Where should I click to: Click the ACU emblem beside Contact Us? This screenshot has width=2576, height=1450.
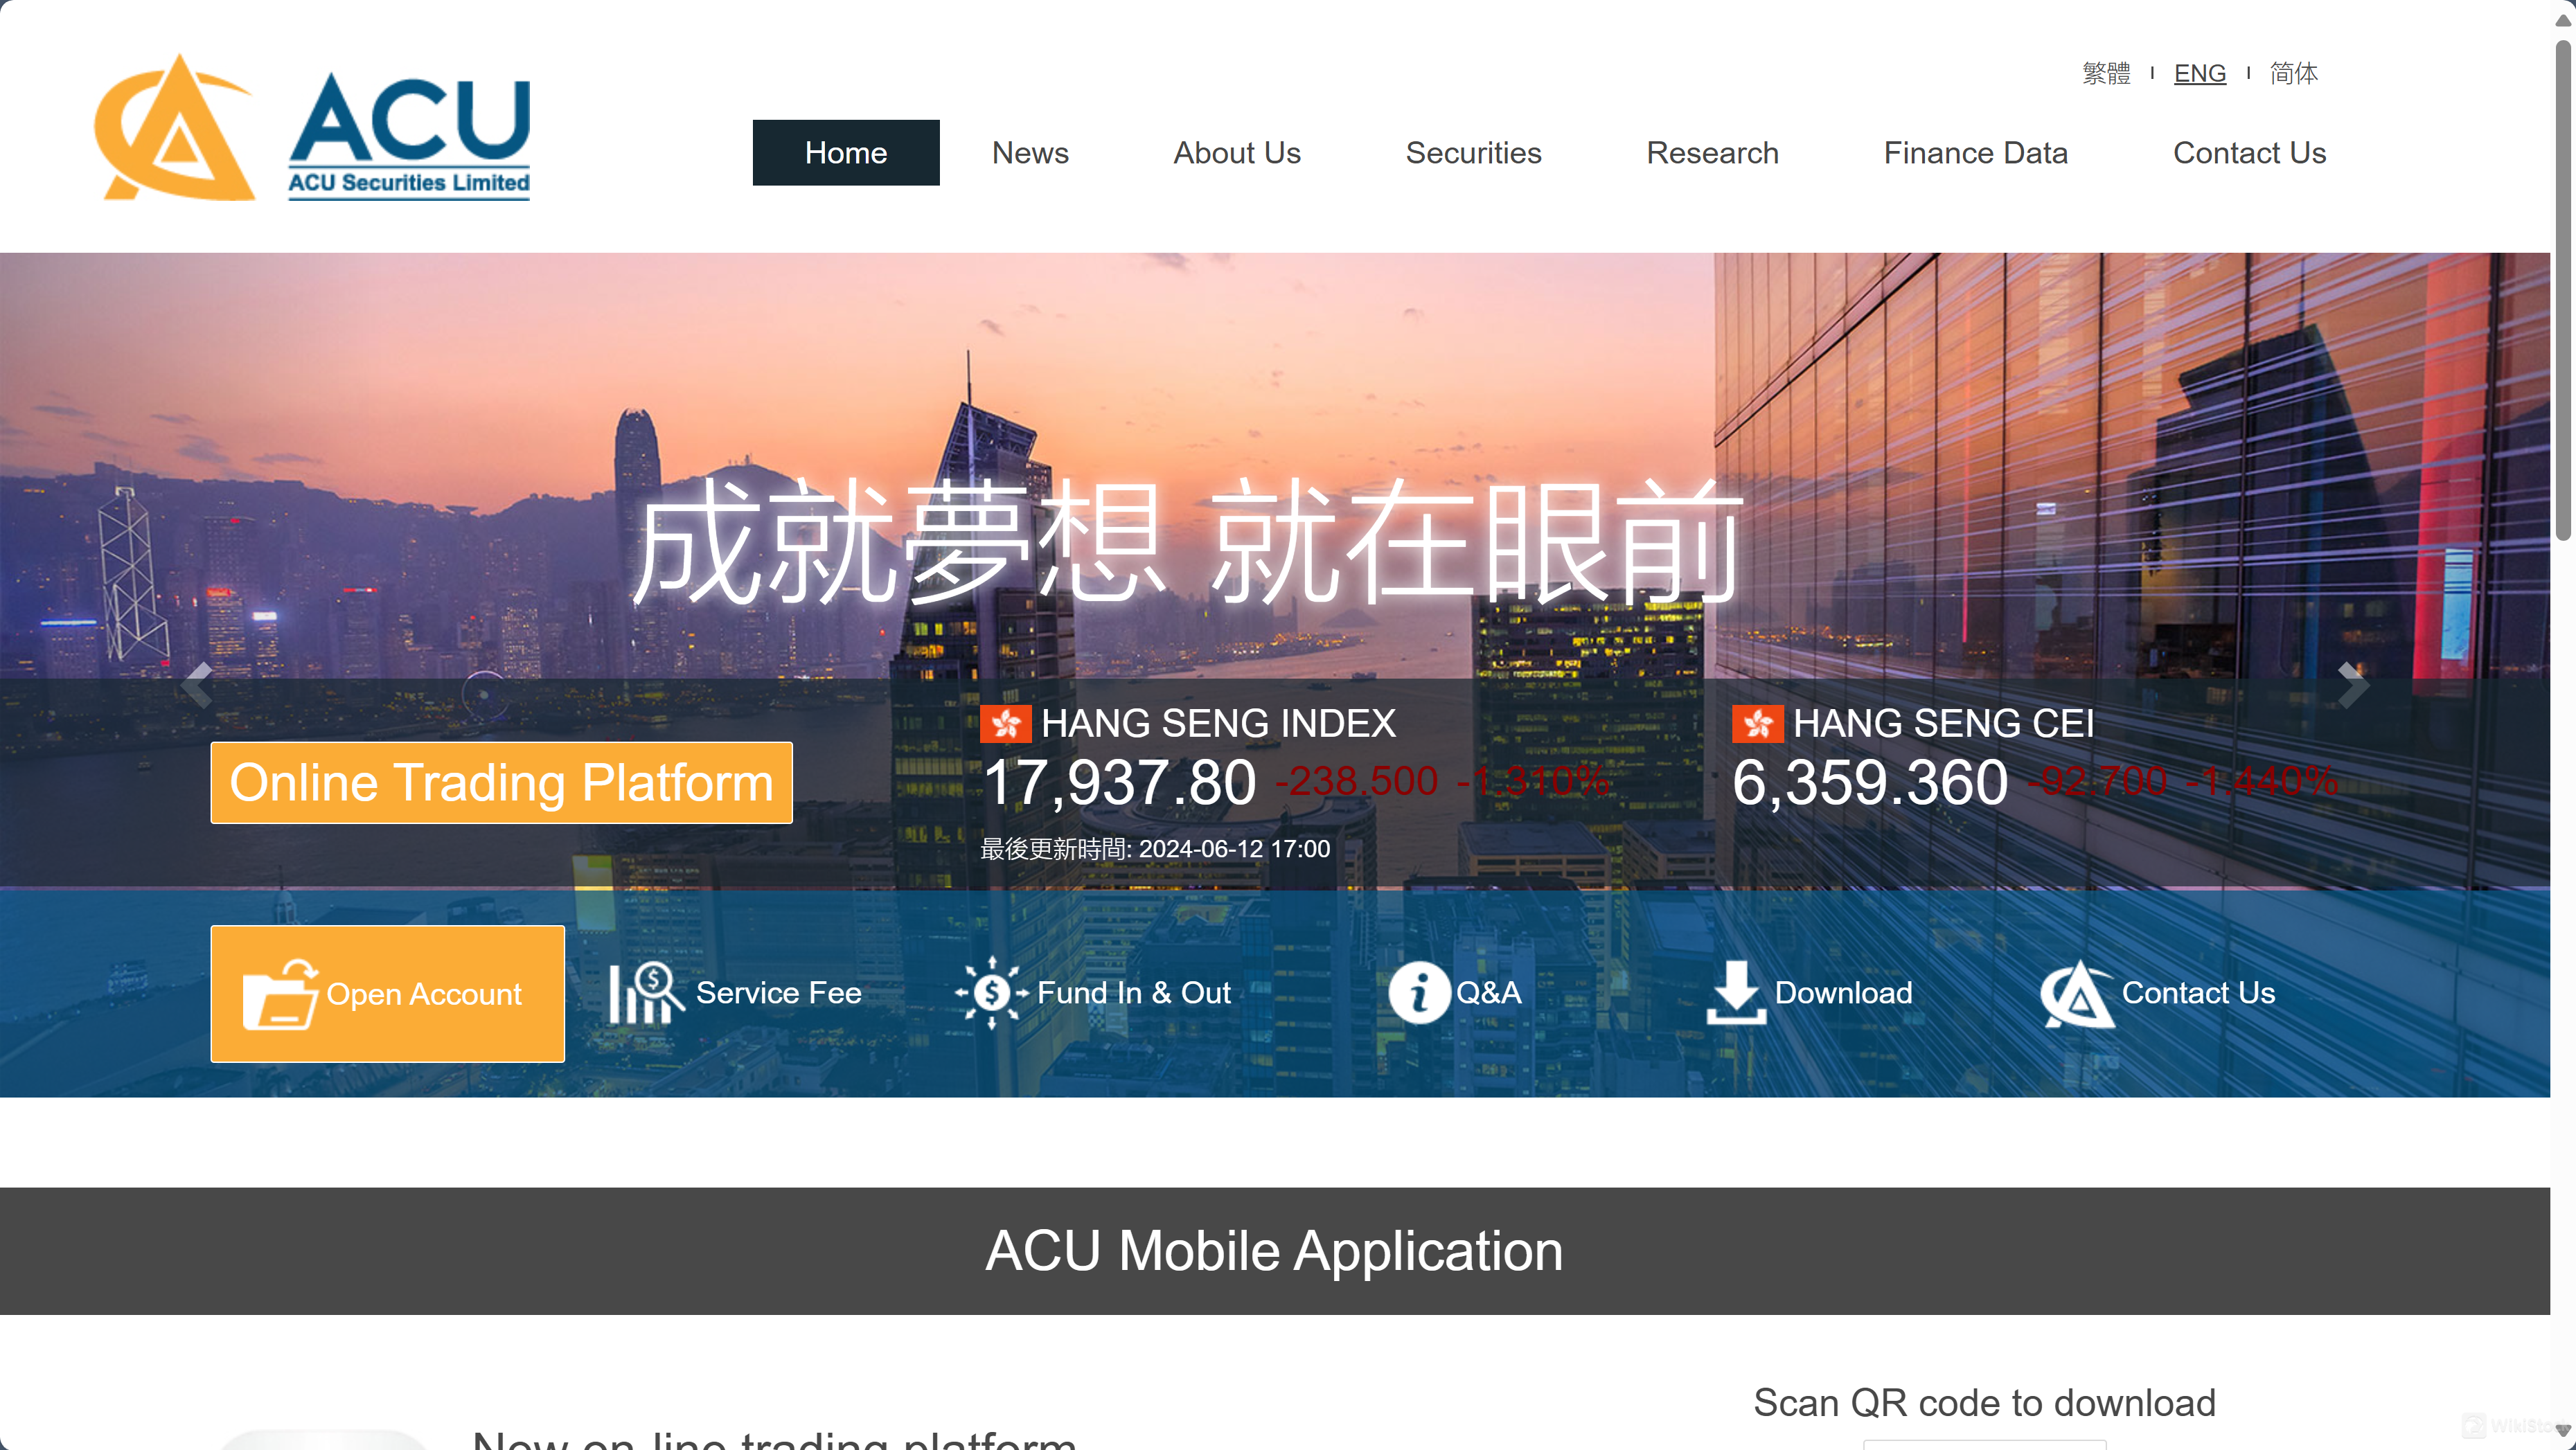[2077, 994]
